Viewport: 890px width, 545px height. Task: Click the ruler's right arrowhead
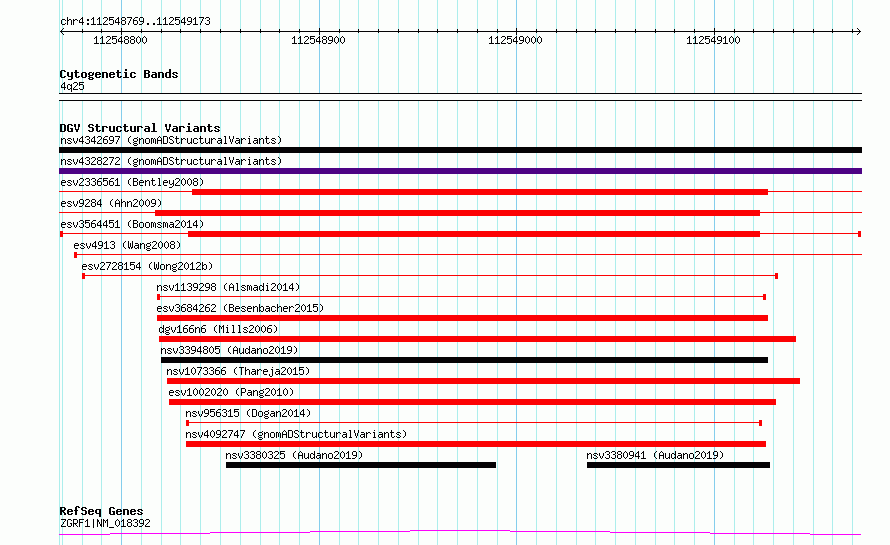click(859, 31)
